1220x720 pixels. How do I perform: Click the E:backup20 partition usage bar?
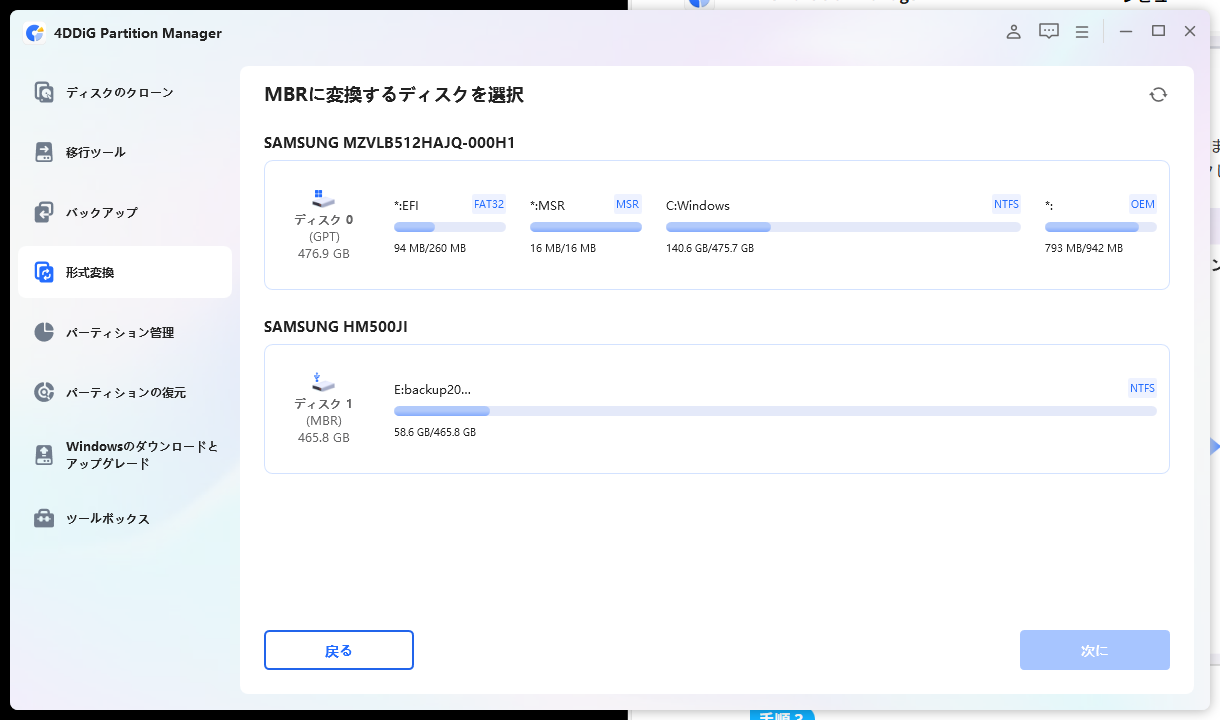[775, 411]
